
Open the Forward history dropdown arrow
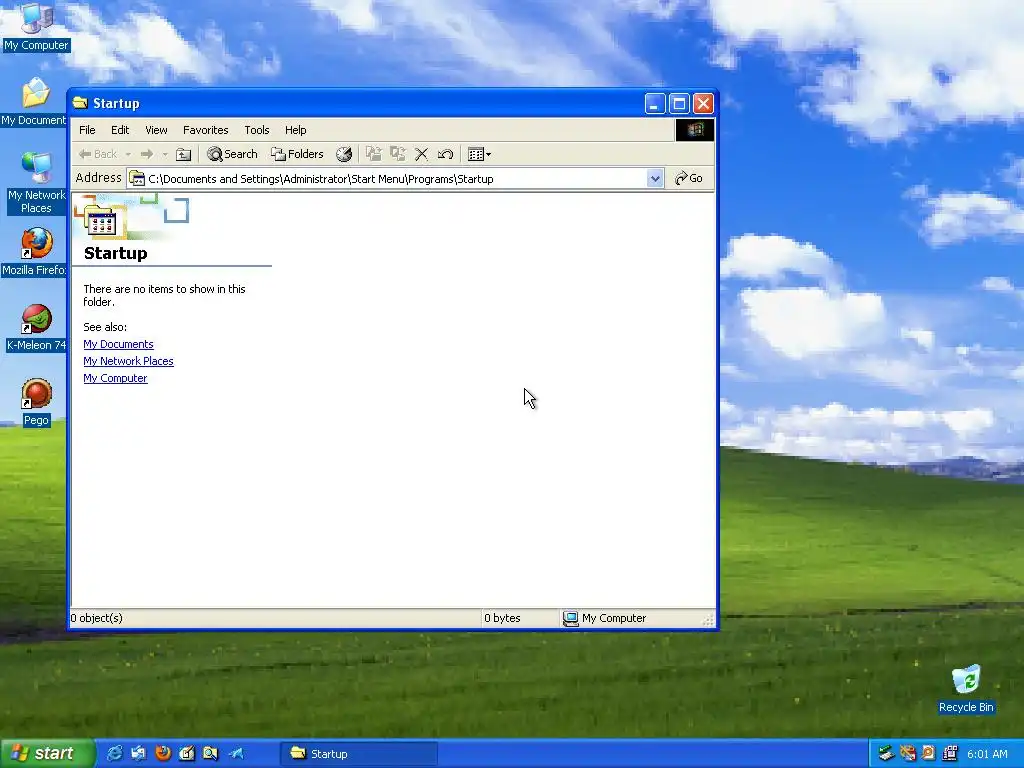click(x=165, y=154)
